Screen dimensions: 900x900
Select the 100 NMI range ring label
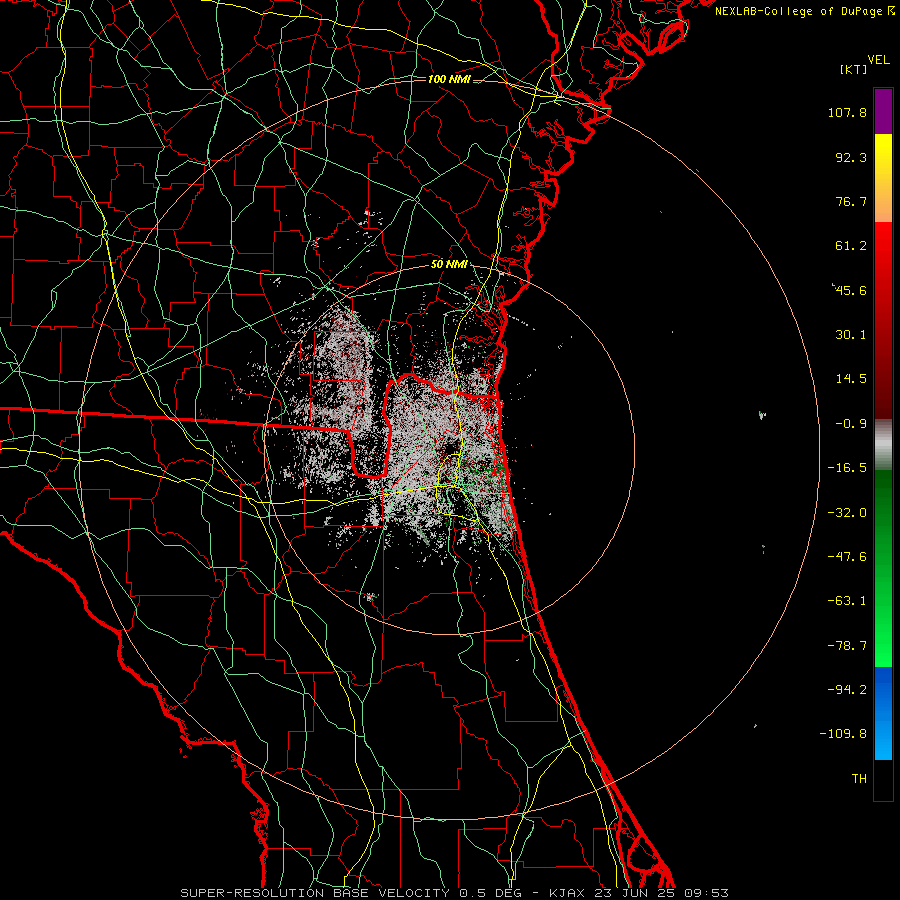tap(449, 79)
